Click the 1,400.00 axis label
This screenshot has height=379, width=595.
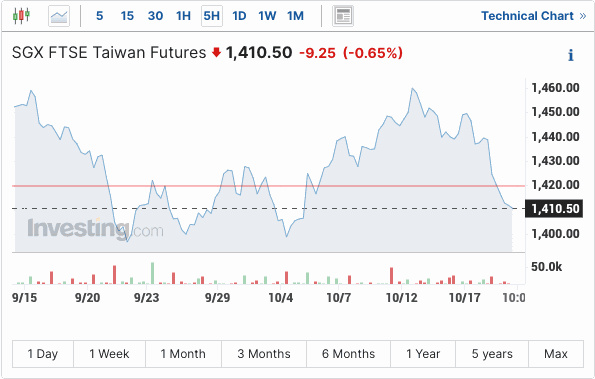click(x=555, y=233)
